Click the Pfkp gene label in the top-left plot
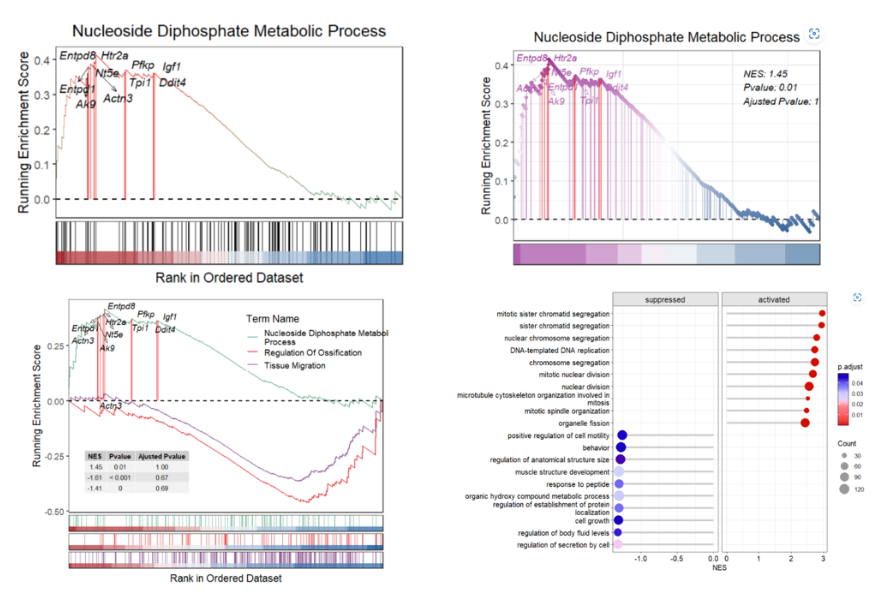886x598 pixels. pos(143,66)
